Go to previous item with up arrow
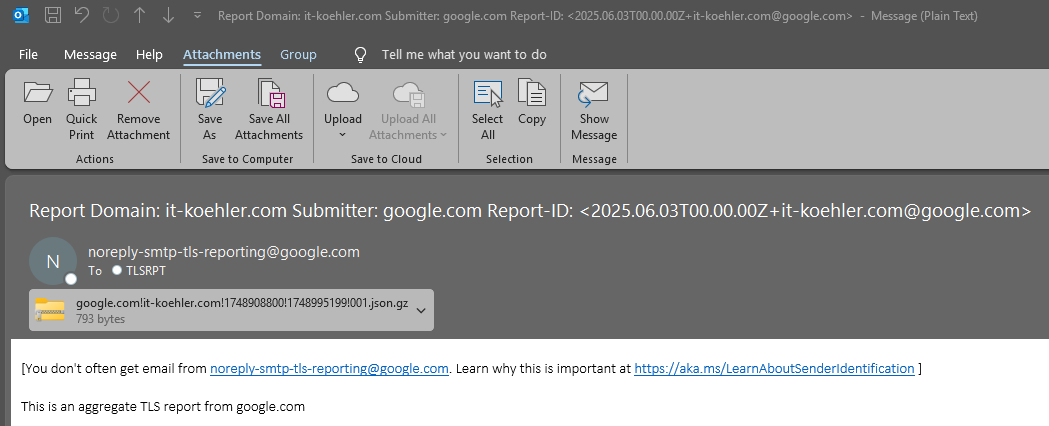This screenshot has width=1049, height=426. coord(139,15)
